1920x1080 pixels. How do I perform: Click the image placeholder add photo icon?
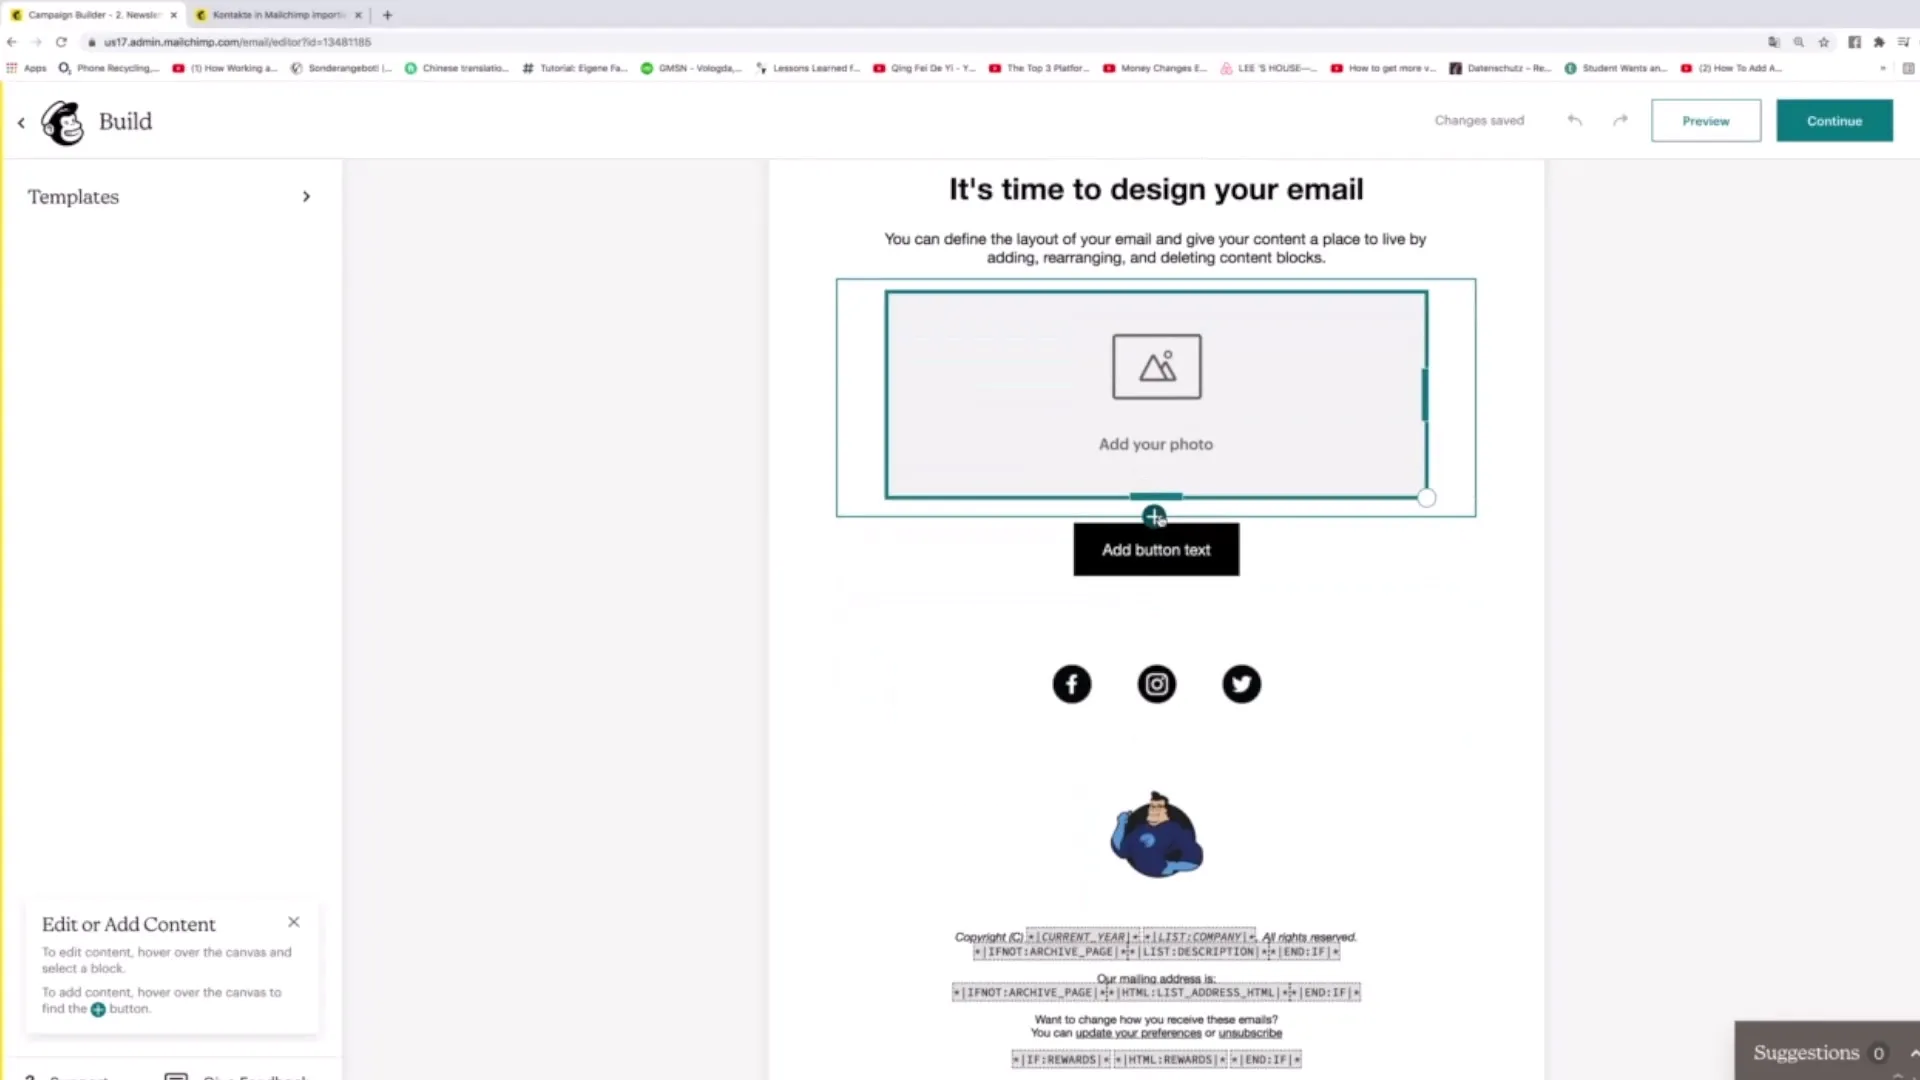1155,367
